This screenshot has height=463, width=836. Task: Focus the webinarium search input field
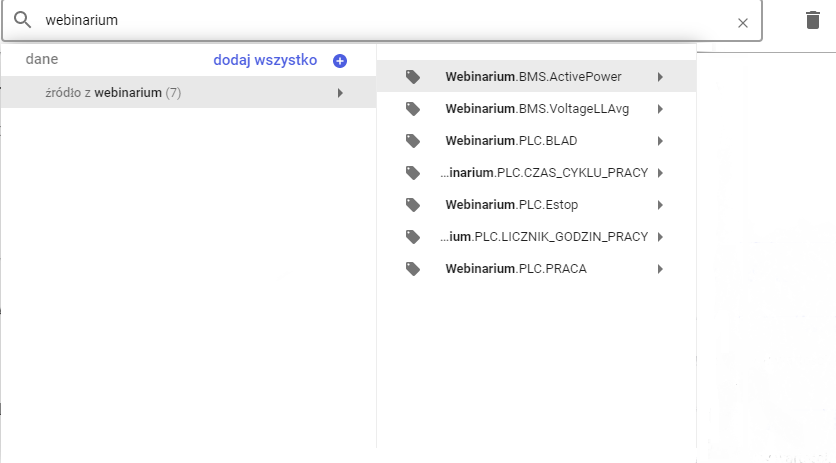click(x=381, y=20)
